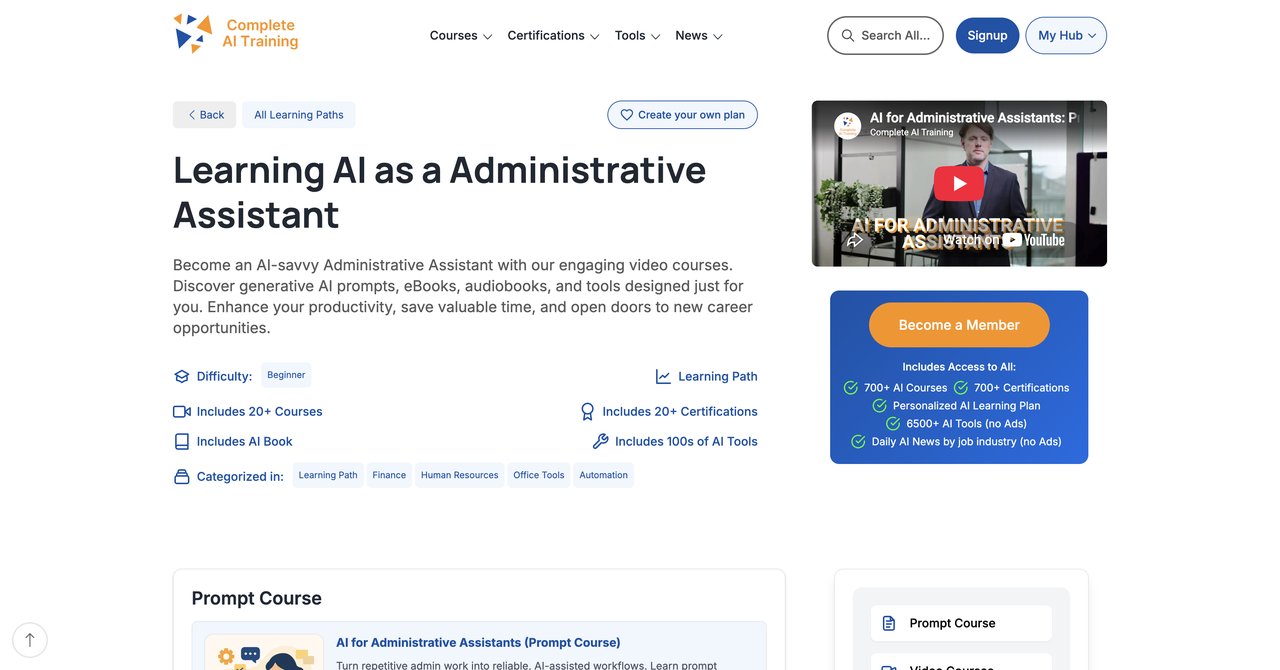Play the YouTube video
The width and height of the screenshot is (1280, 670).
pos(959,183)
